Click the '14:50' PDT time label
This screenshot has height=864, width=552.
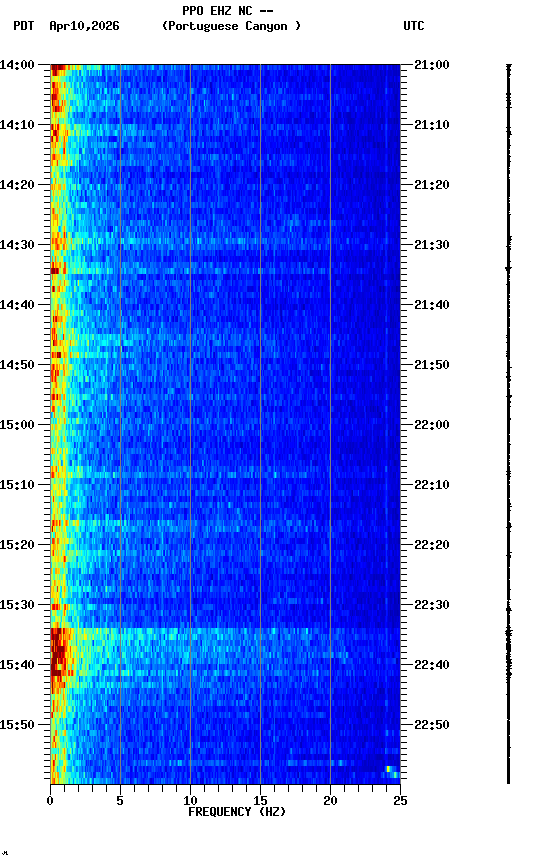point(17,365)
